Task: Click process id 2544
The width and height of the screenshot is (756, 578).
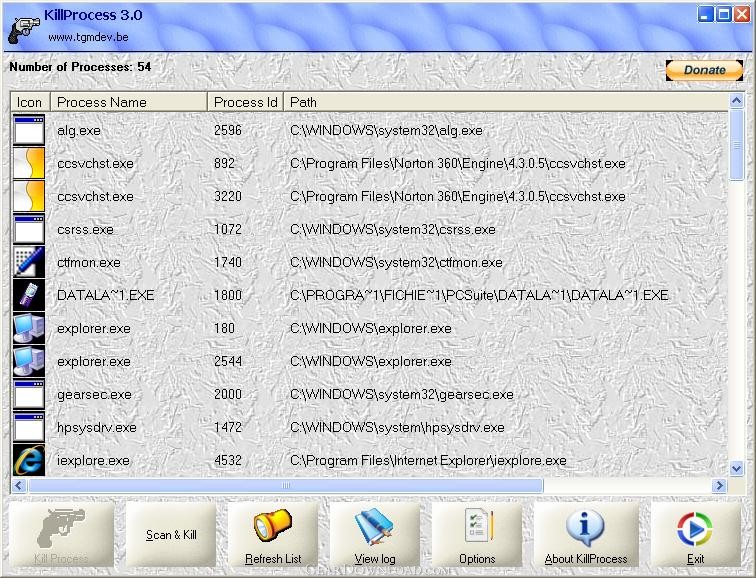Action: point(228,362)
